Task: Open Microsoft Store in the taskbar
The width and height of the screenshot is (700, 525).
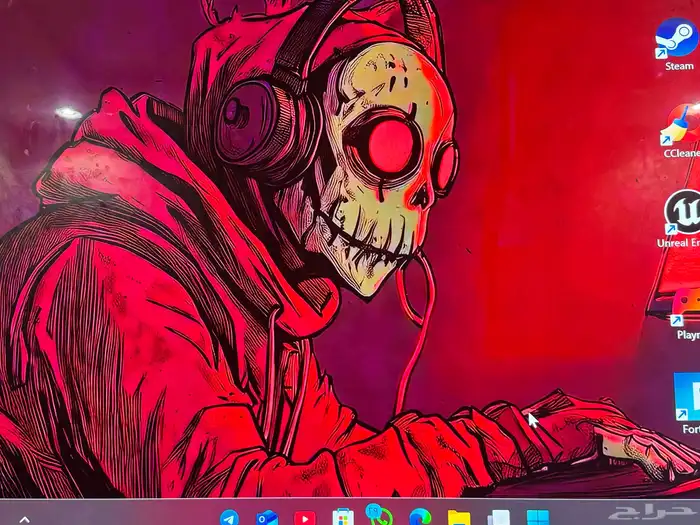Action: click(x=343, y=517)
